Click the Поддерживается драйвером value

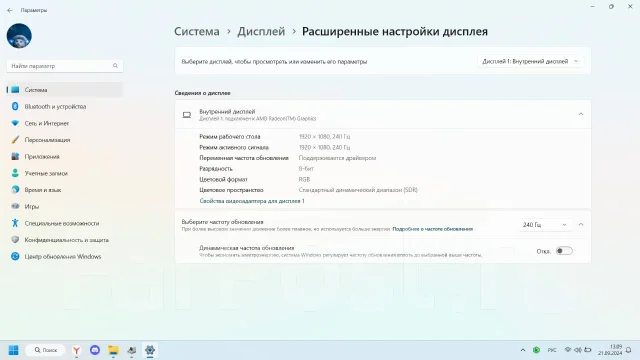coord(337,158)
